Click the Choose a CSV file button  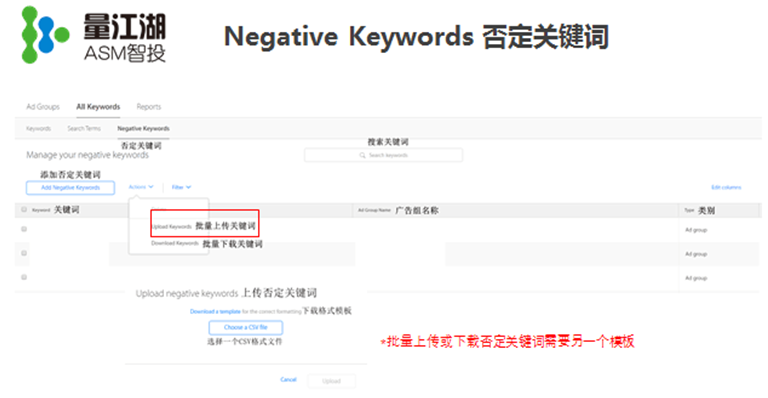246,327
